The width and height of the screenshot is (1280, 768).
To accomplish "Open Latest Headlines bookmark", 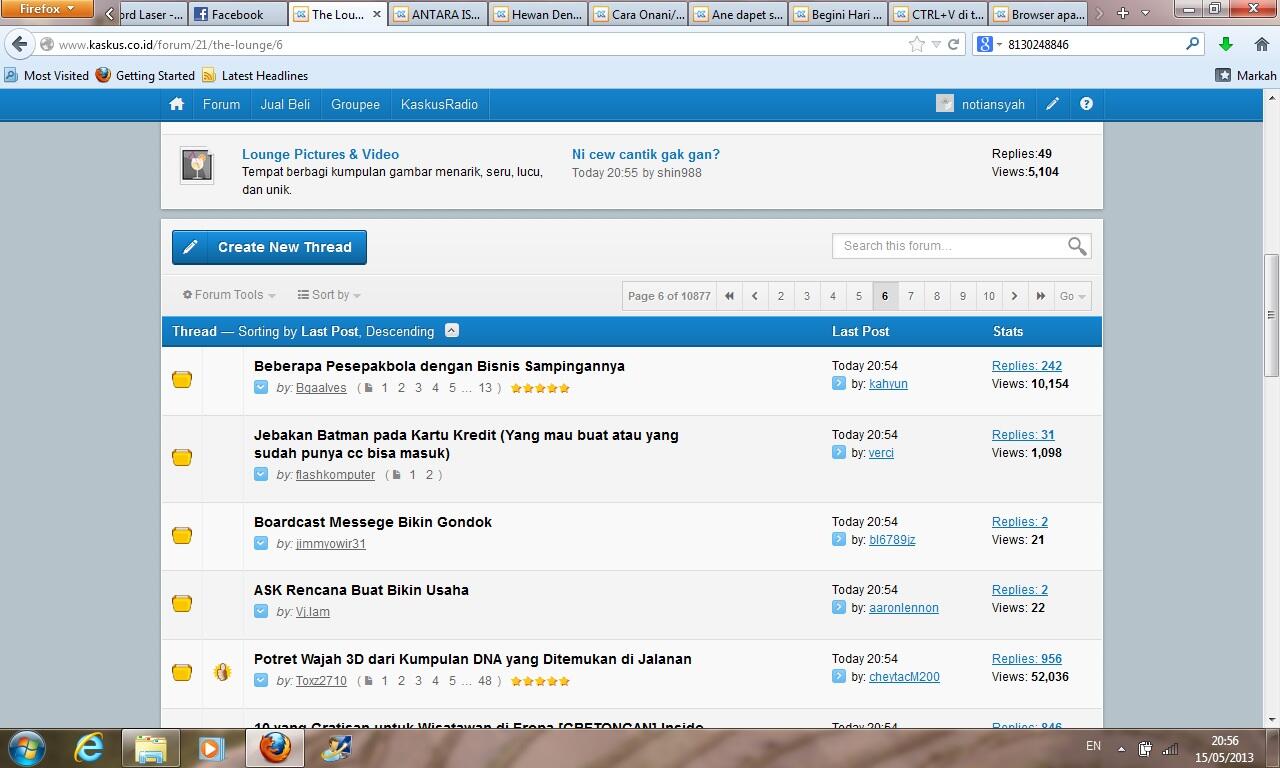I will (x=255, y=75).
